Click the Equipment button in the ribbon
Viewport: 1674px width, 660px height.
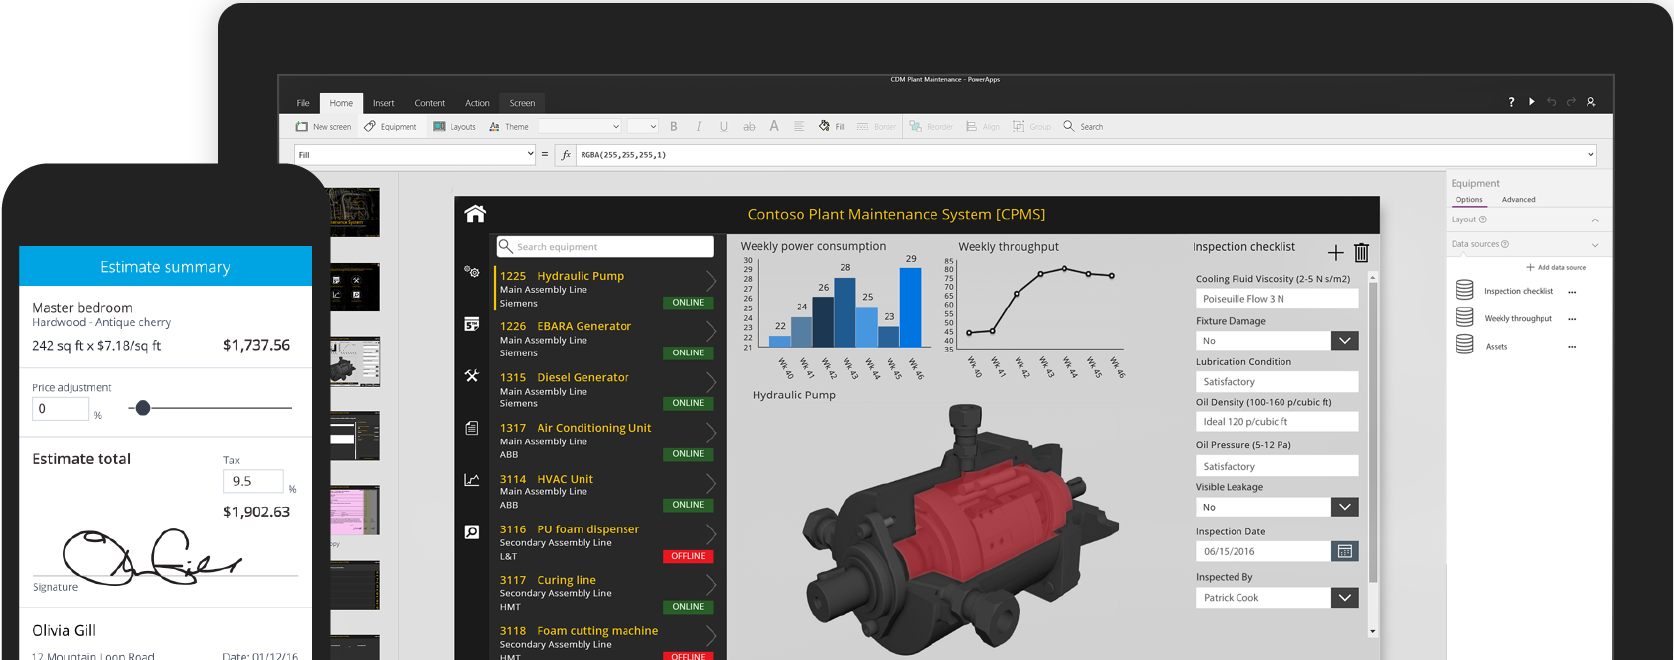tap(390, 127)
